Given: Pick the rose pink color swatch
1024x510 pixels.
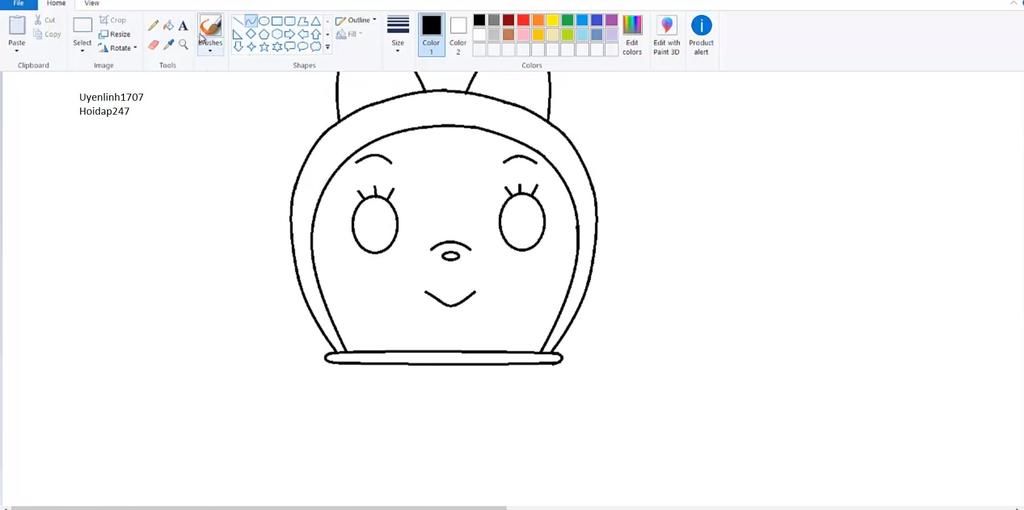Looking at the screenshot, I should tap(523, 35).
